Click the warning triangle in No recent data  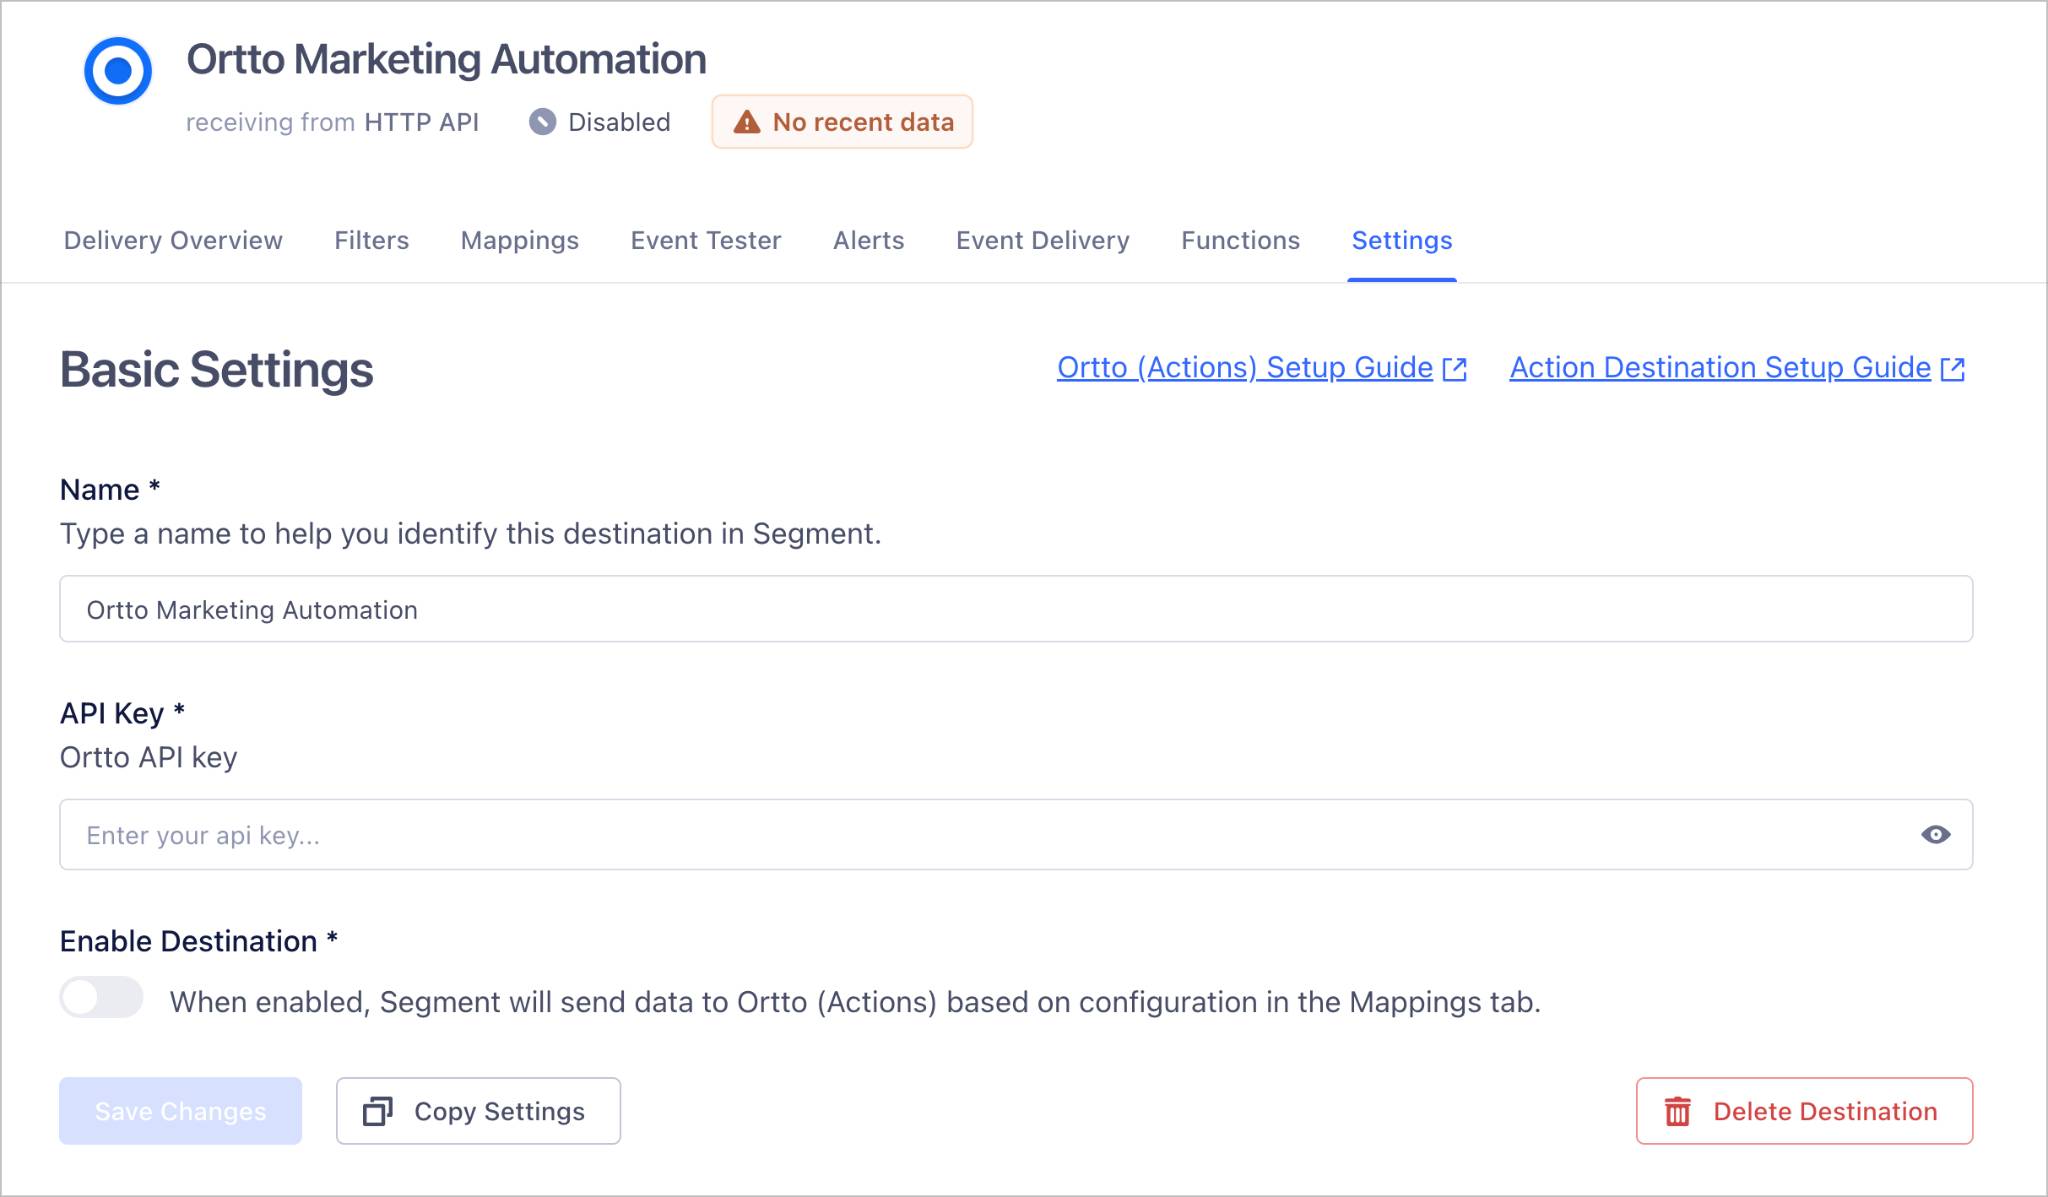pos(746,122)
